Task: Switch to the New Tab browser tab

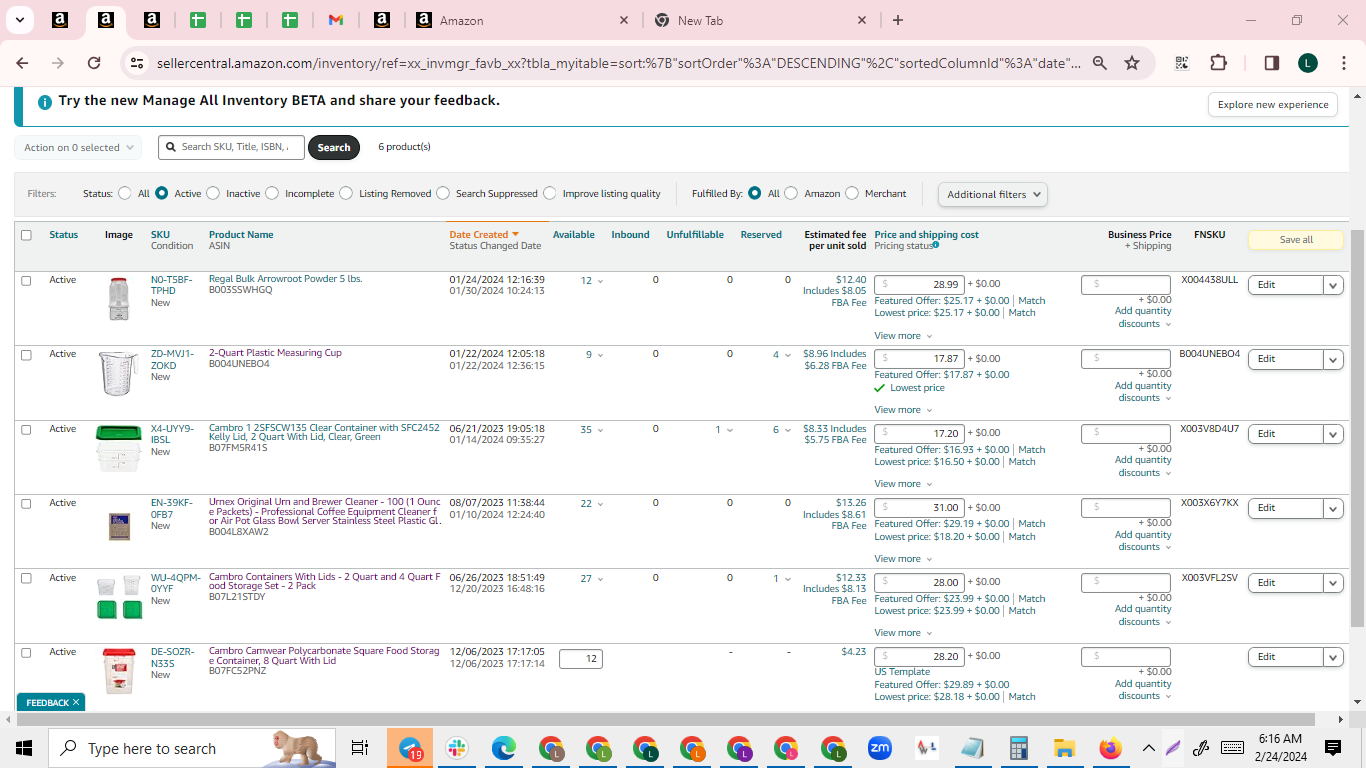Action: coord(760,20)
